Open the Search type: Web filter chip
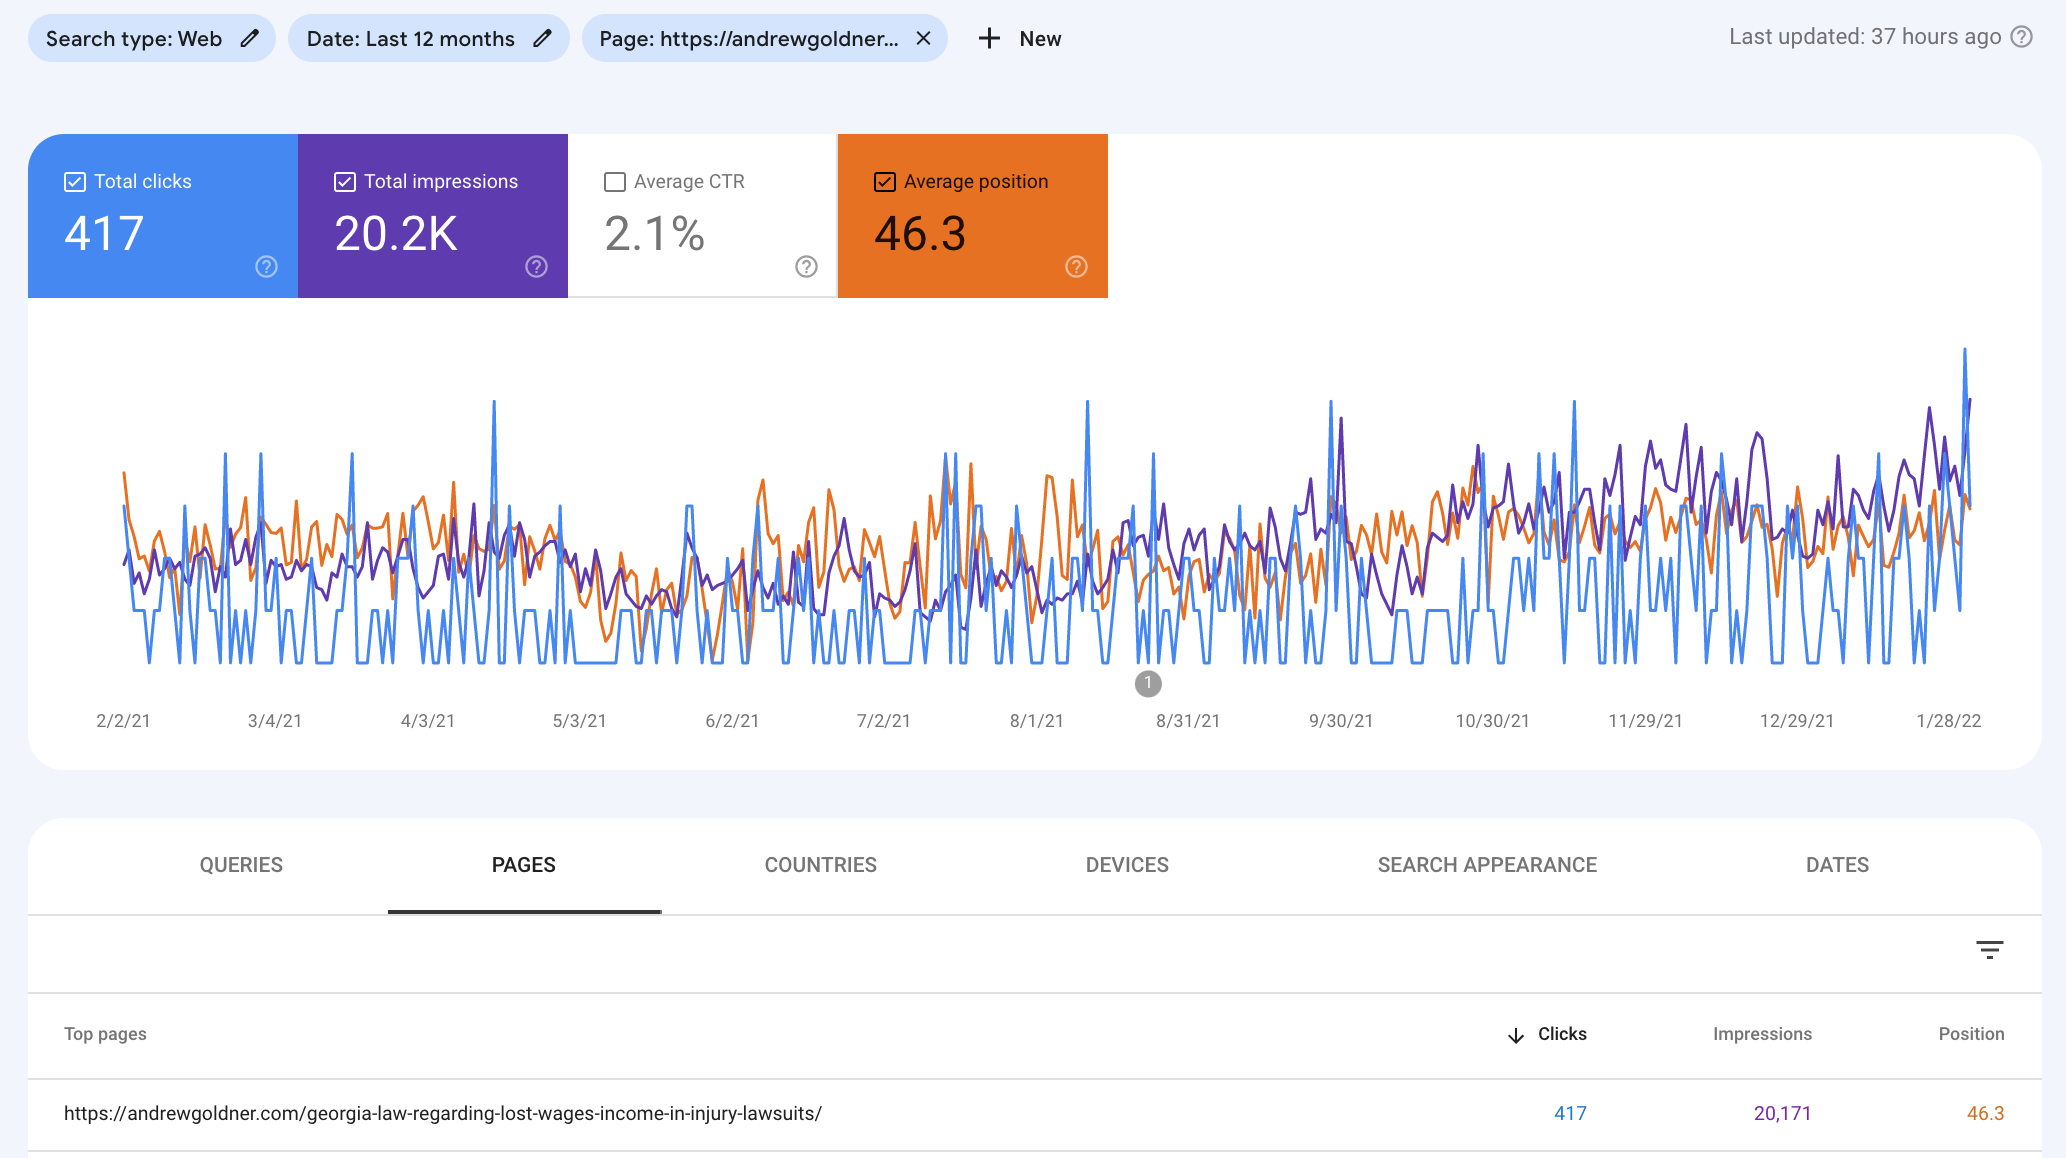This screenshot has width=2066, height=1158. (x=151, y=38)
